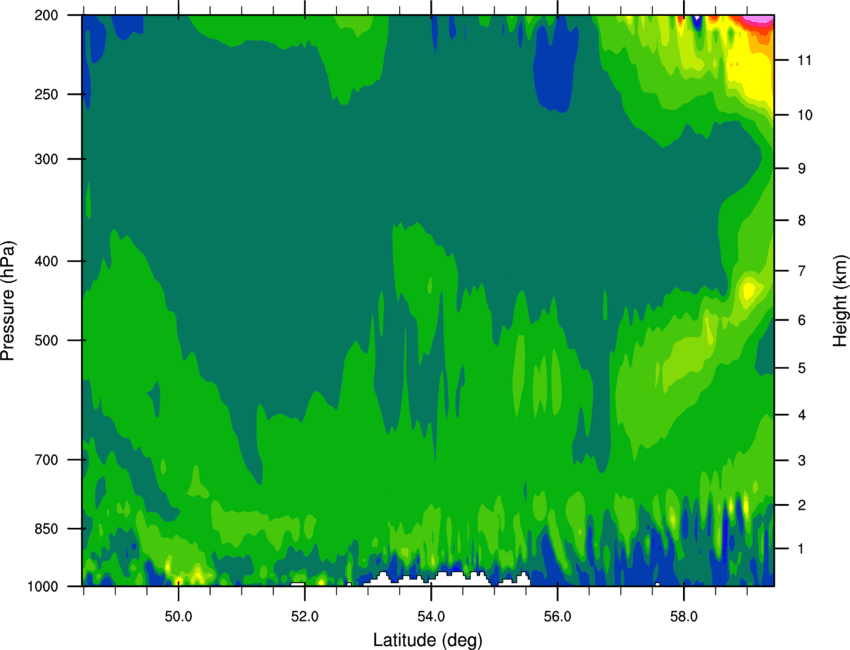
Task: Click the pink maximum contour at top-right corner
Action: point(761,21)
